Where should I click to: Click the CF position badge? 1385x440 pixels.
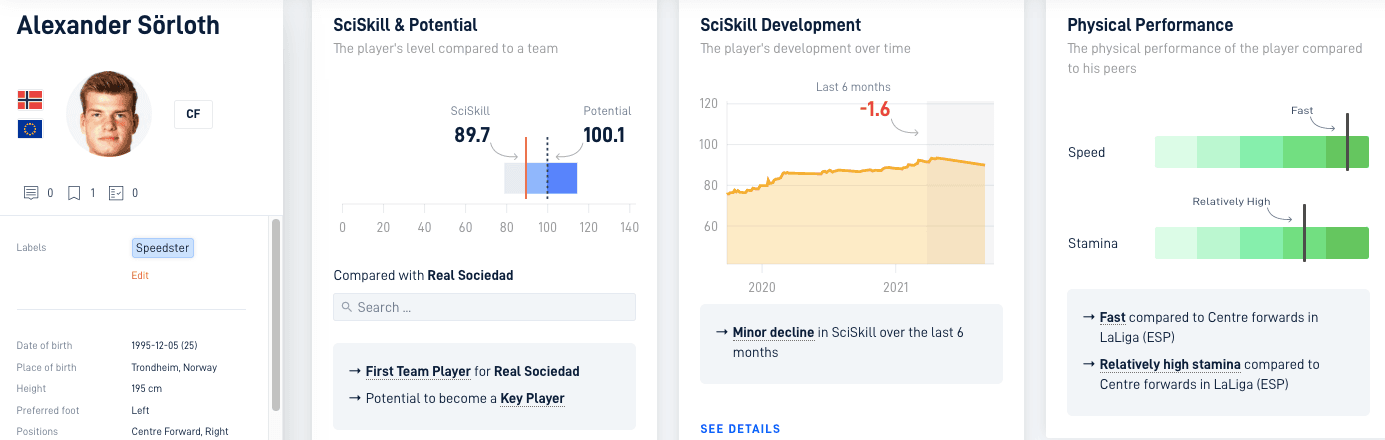[193, 114]
